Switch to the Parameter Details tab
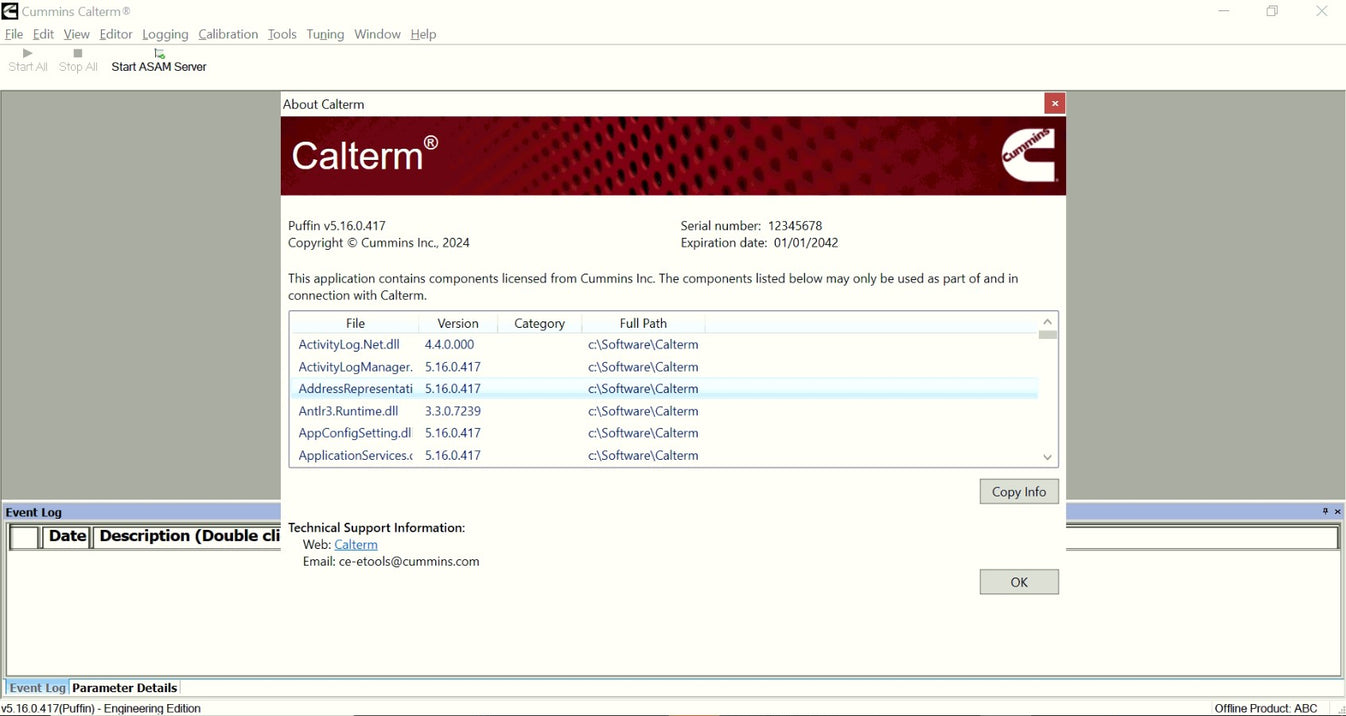Screen dimensions: 1346x716 click(125, 688)
